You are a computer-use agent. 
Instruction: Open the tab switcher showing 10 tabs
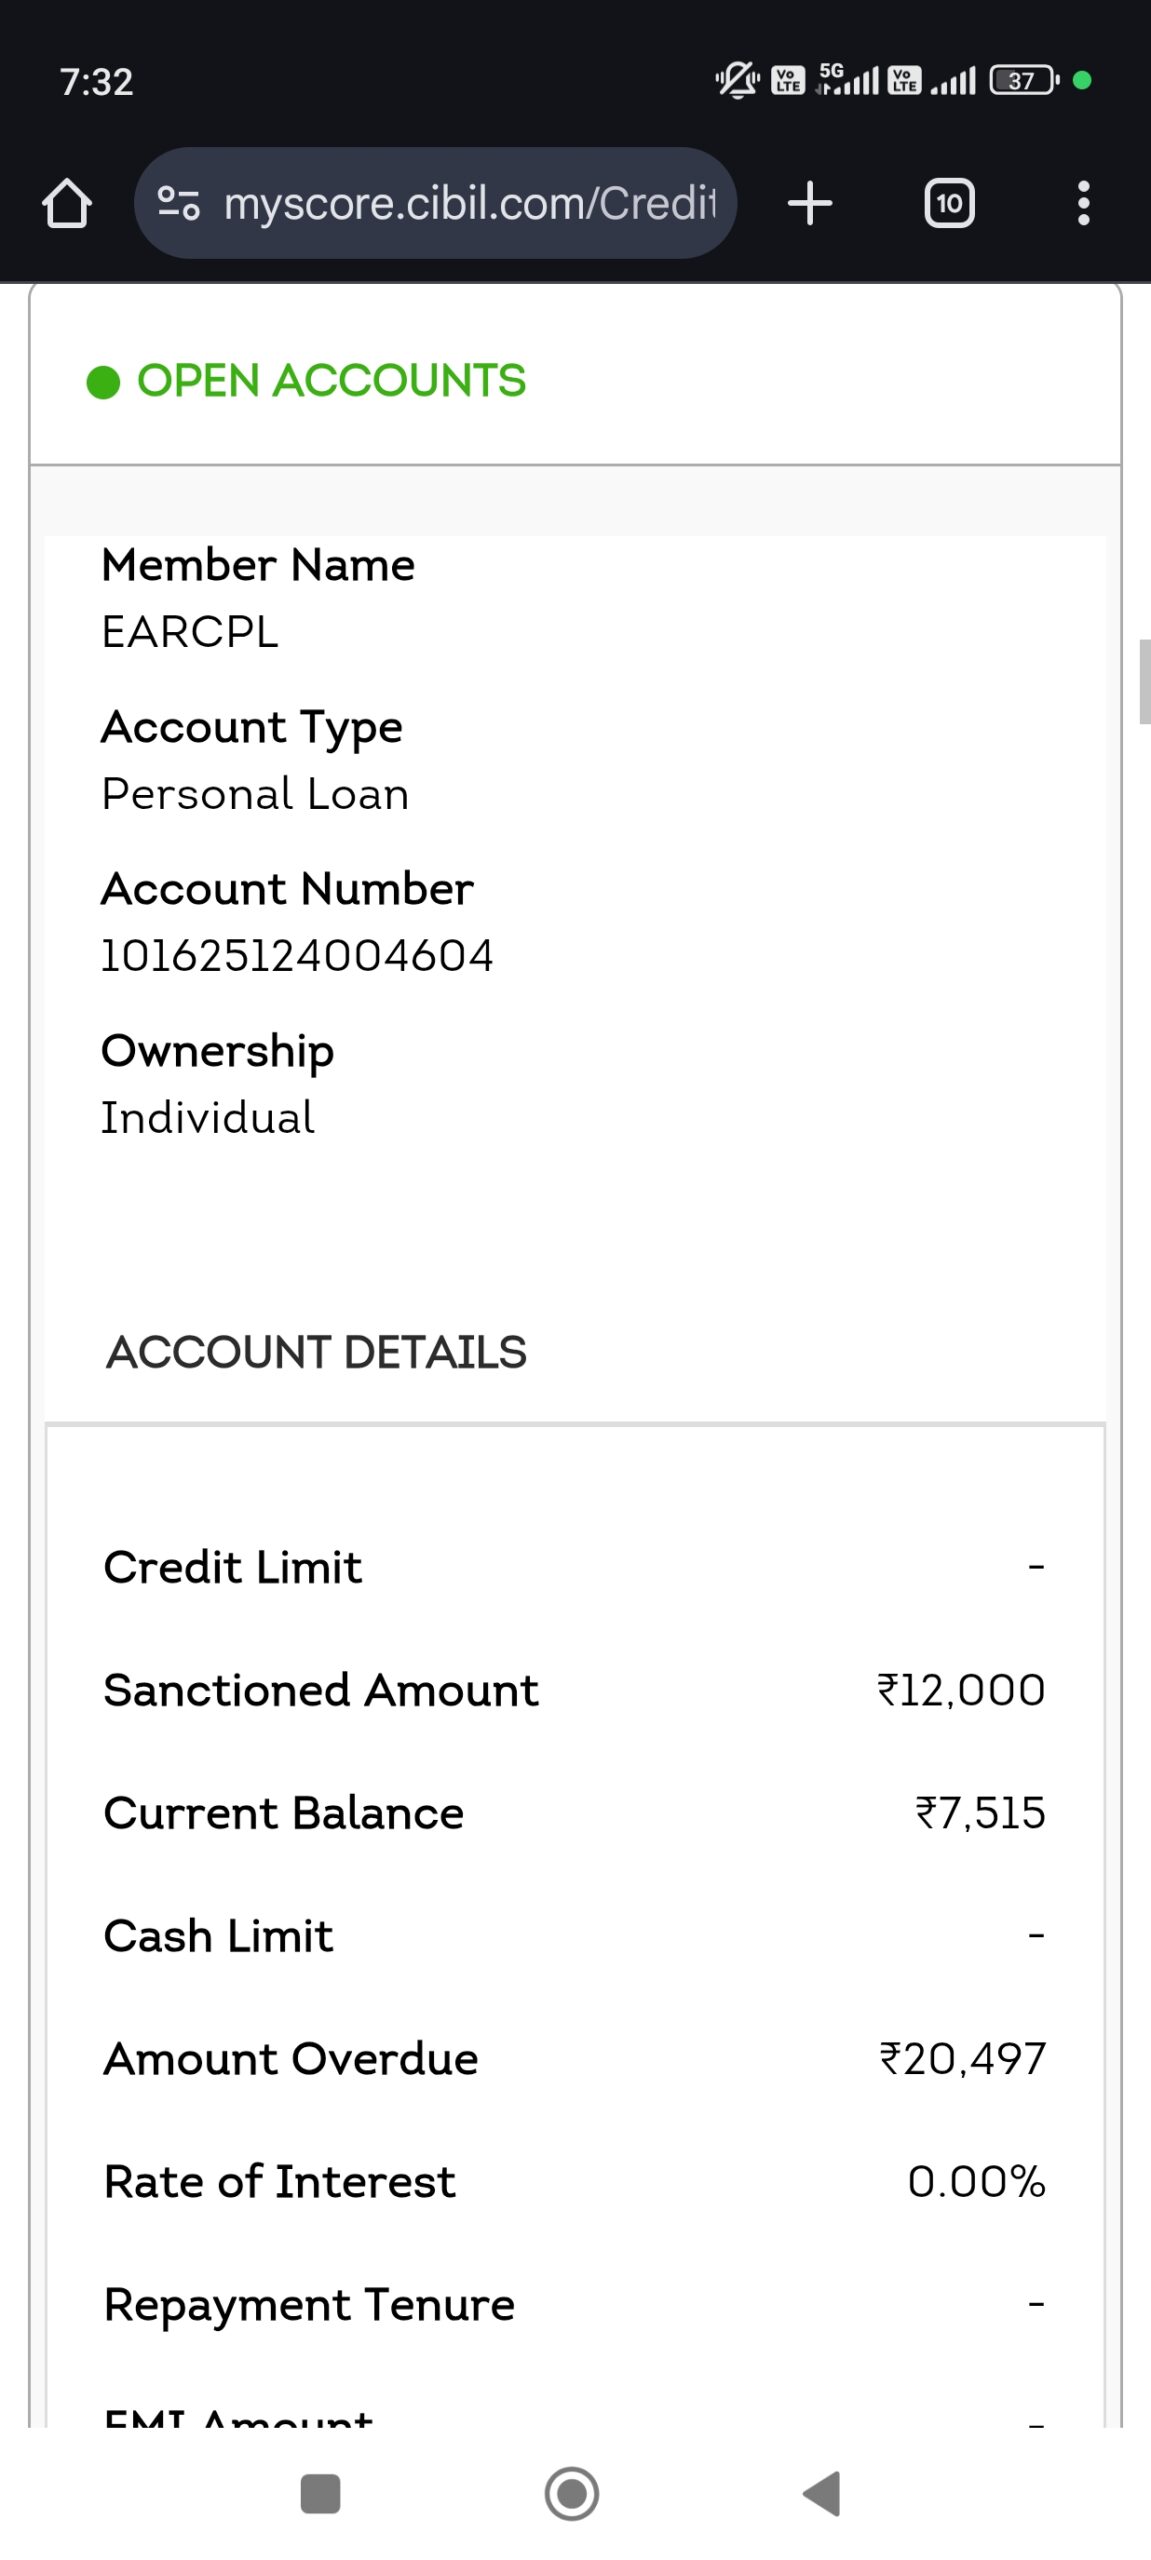948,204
